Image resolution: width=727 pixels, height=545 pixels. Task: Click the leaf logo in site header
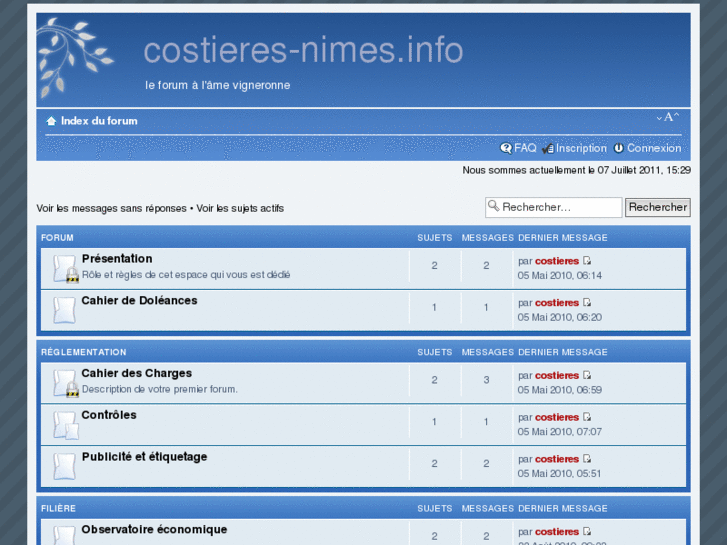click(x=74, y=58)
